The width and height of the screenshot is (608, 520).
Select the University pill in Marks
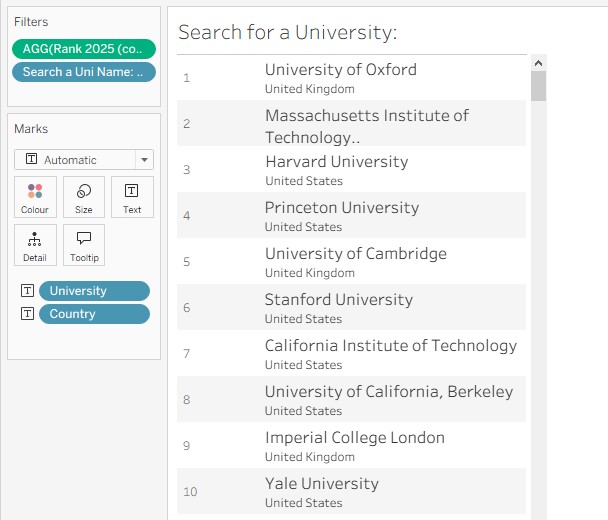[x=94, y=291]
